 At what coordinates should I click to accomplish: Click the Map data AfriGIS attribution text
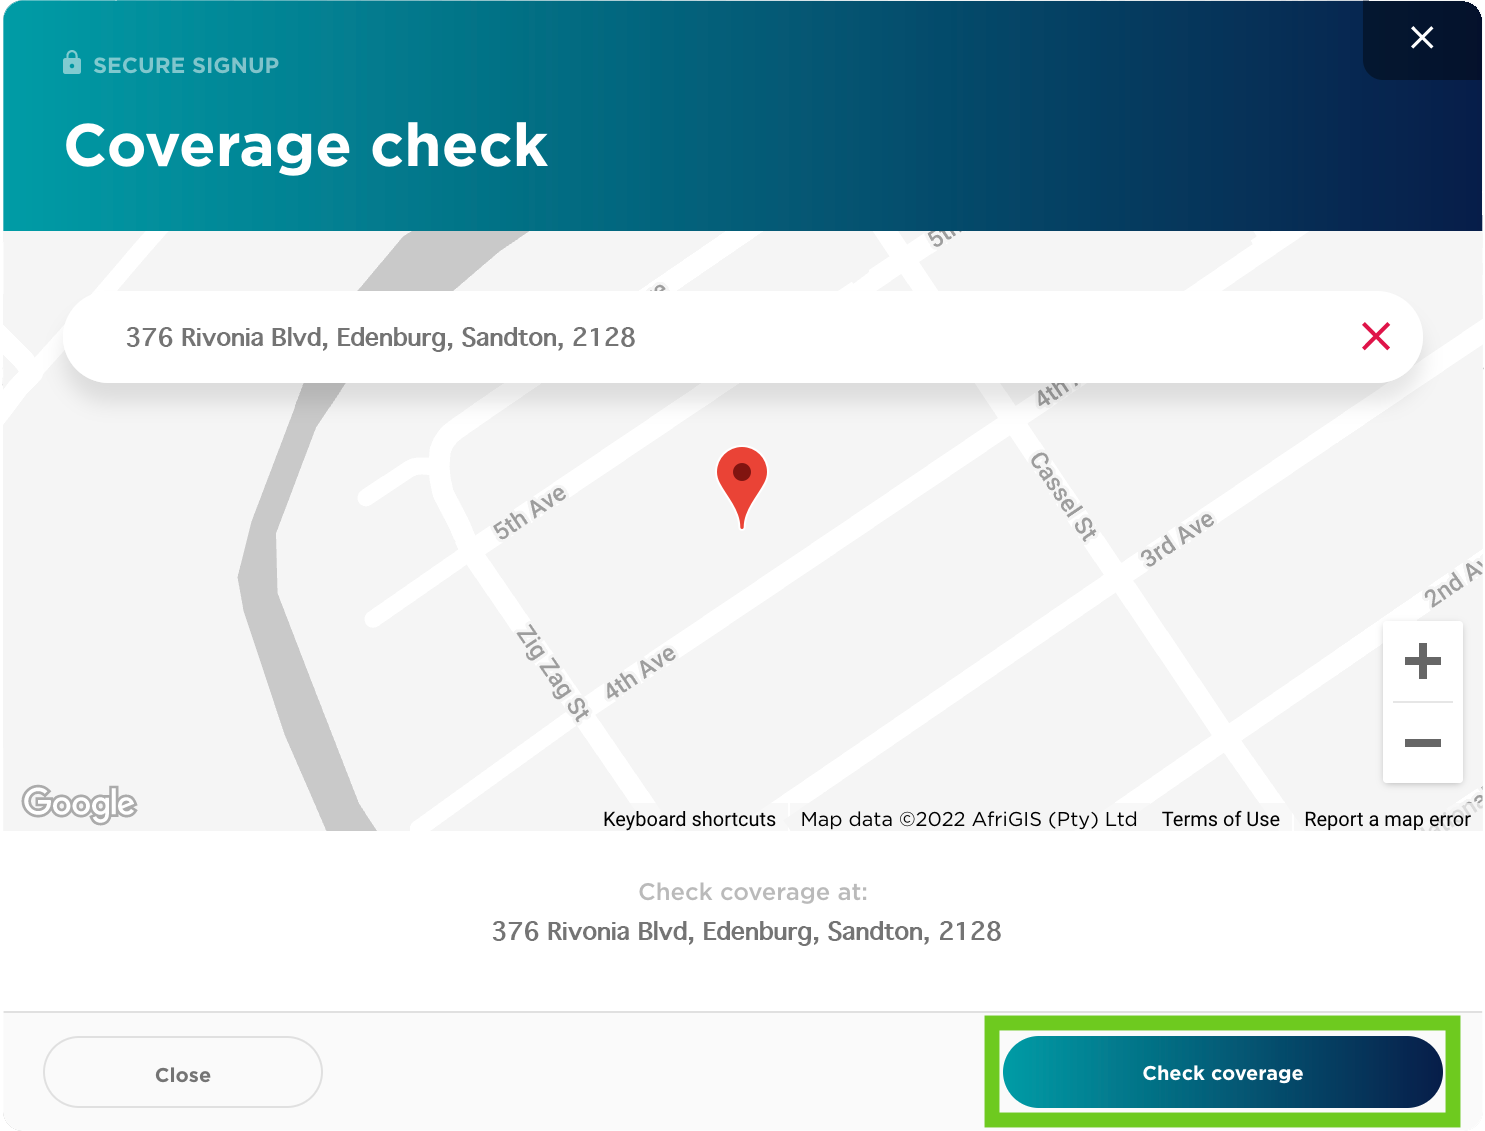tap(968, 819)
